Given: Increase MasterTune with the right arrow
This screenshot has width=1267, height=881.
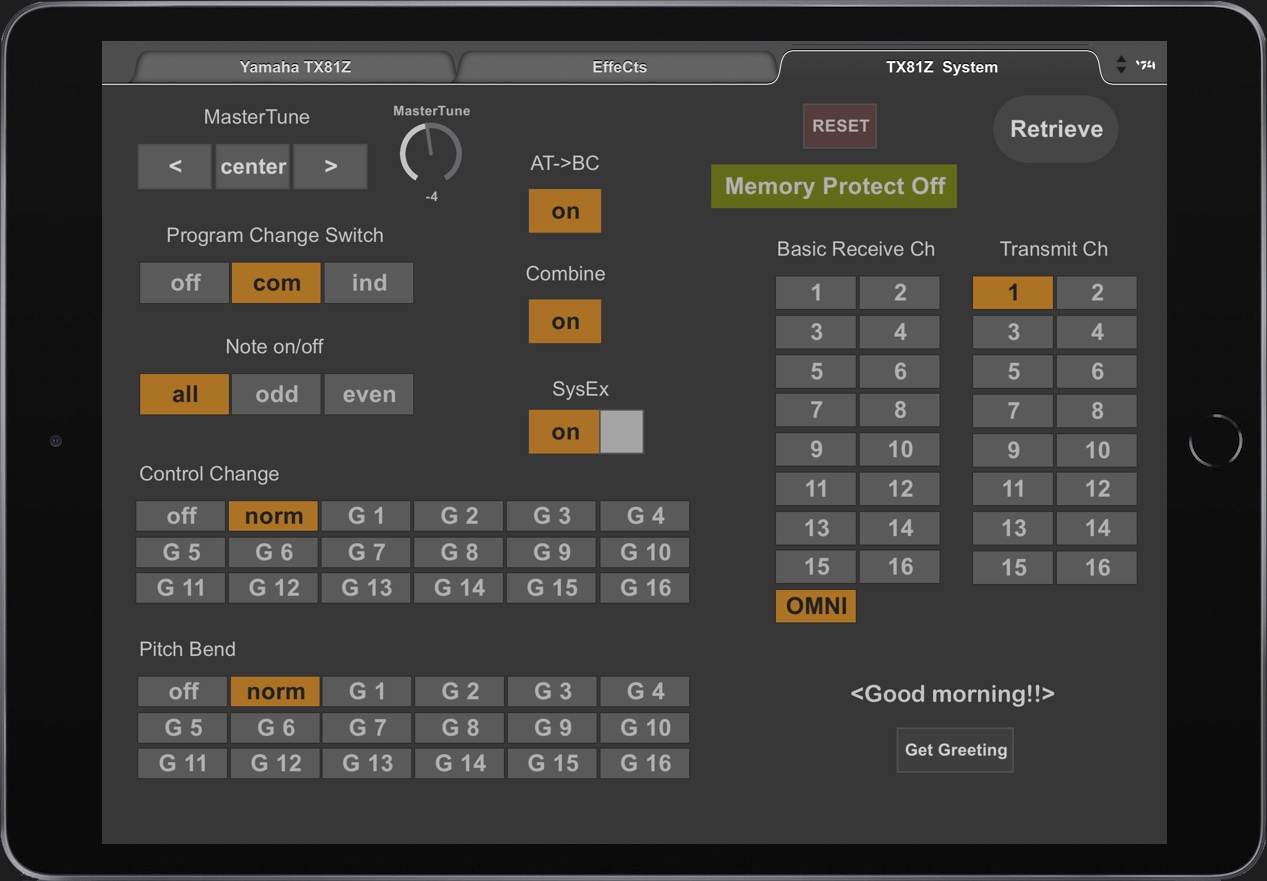Looking at the screenshot, I should point(330,166).
